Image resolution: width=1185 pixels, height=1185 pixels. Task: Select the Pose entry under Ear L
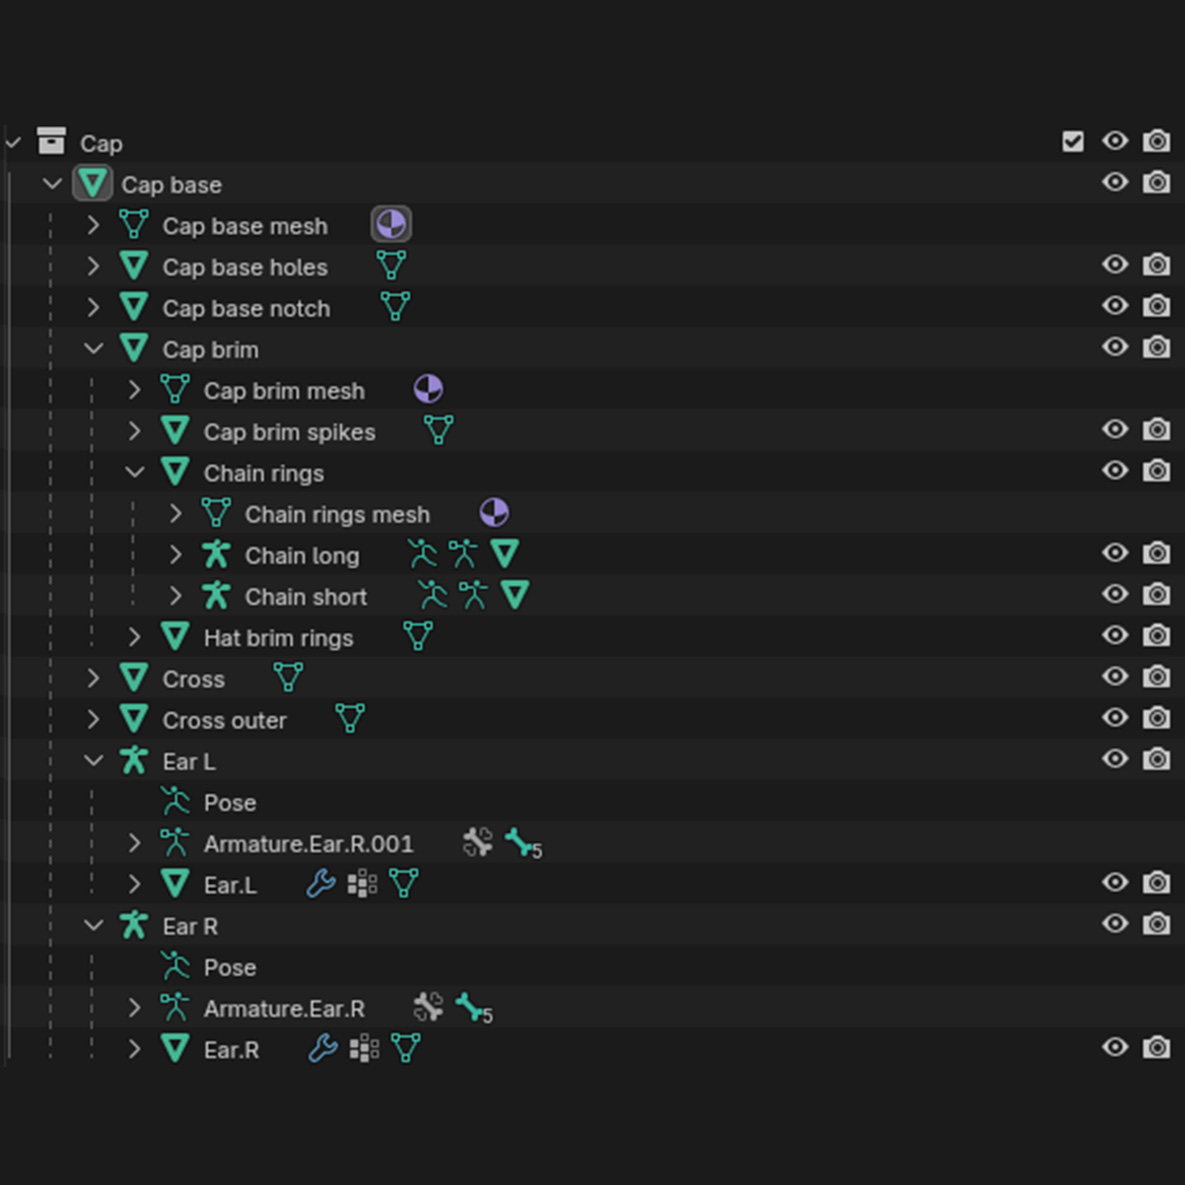pos(229,803)
